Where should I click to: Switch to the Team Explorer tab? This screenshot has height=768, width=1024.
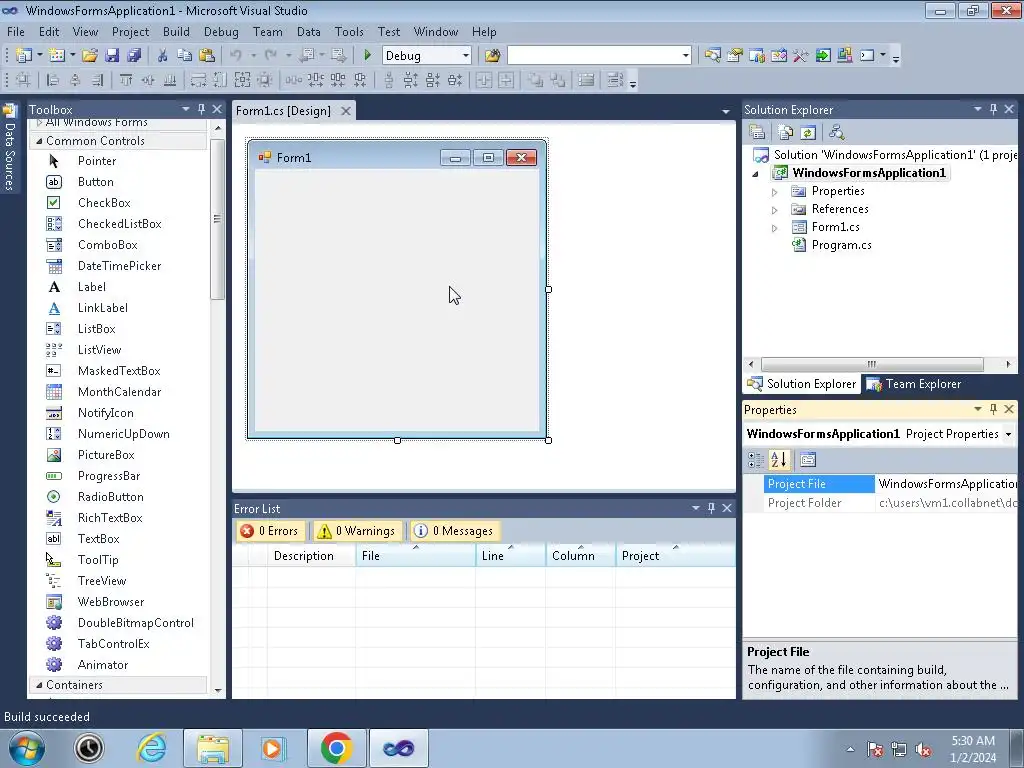click(x=914, y=384)
